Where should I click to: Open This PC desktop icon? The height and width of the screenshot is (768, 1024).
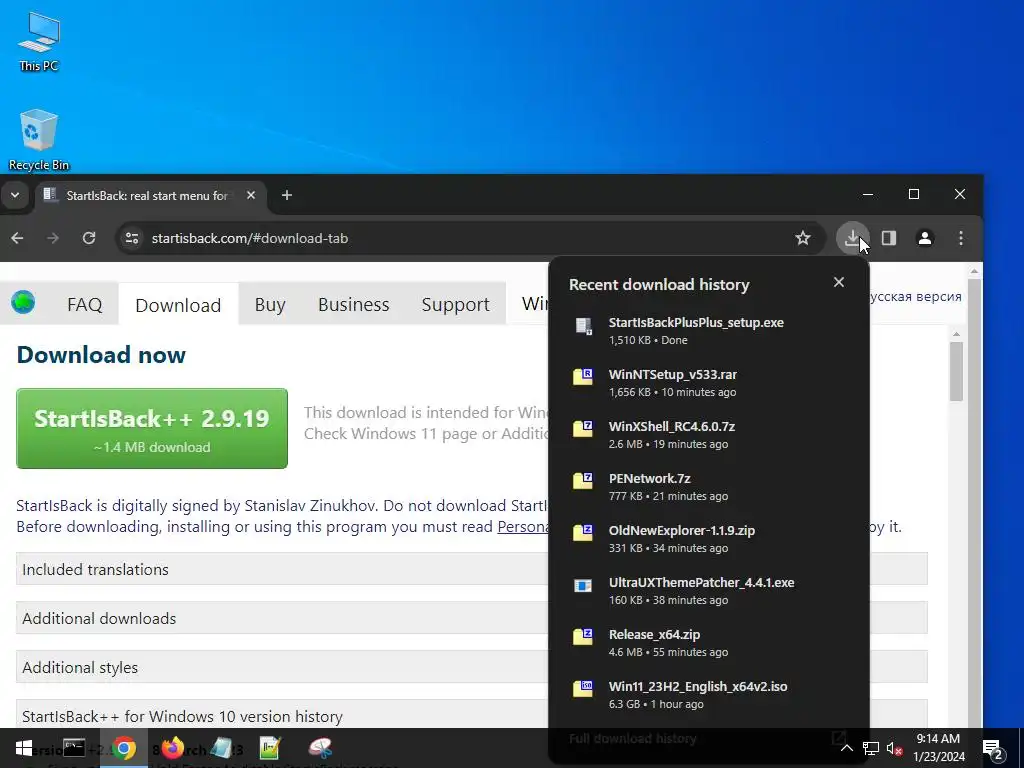39,40
